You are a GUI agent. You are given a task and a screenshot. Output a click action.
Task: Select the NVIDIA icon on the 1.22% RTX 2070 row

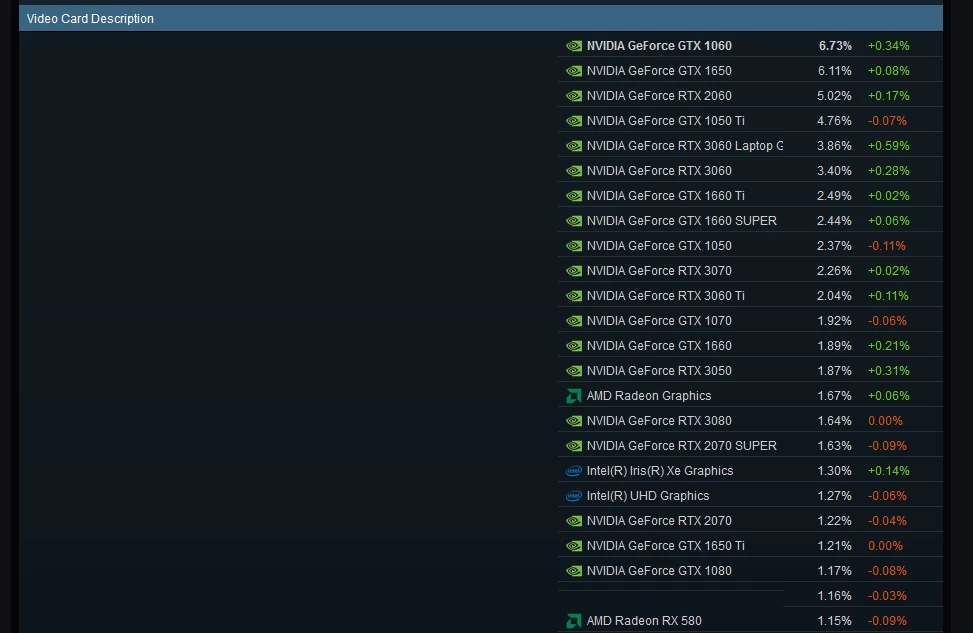[574, 521]
